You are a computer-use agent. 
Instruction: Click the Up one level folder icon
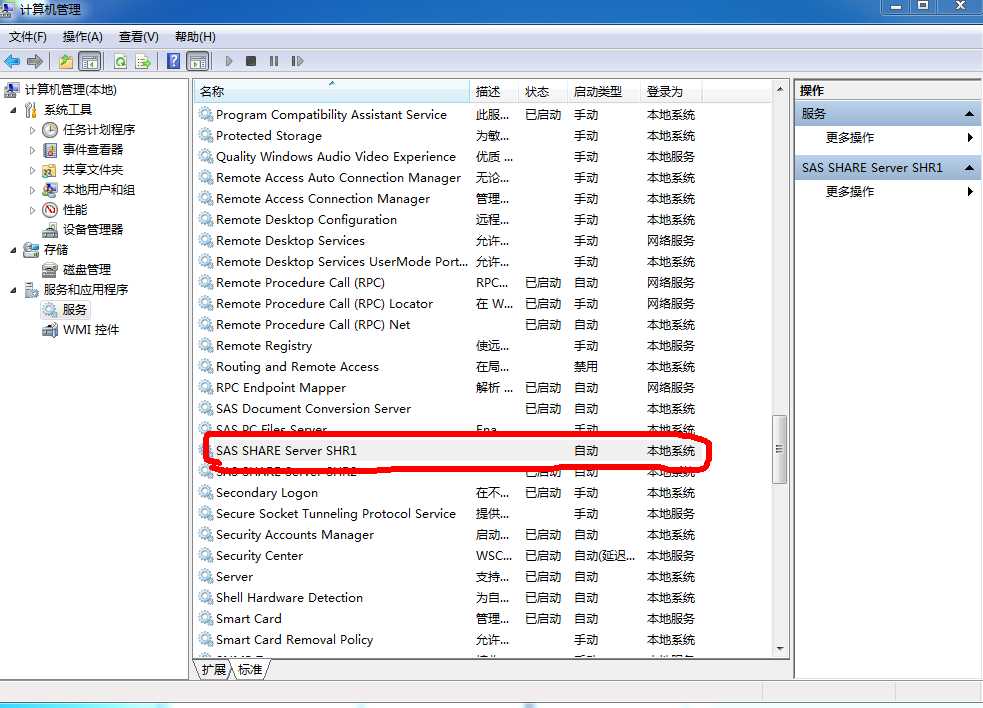(x=66, y=61)
